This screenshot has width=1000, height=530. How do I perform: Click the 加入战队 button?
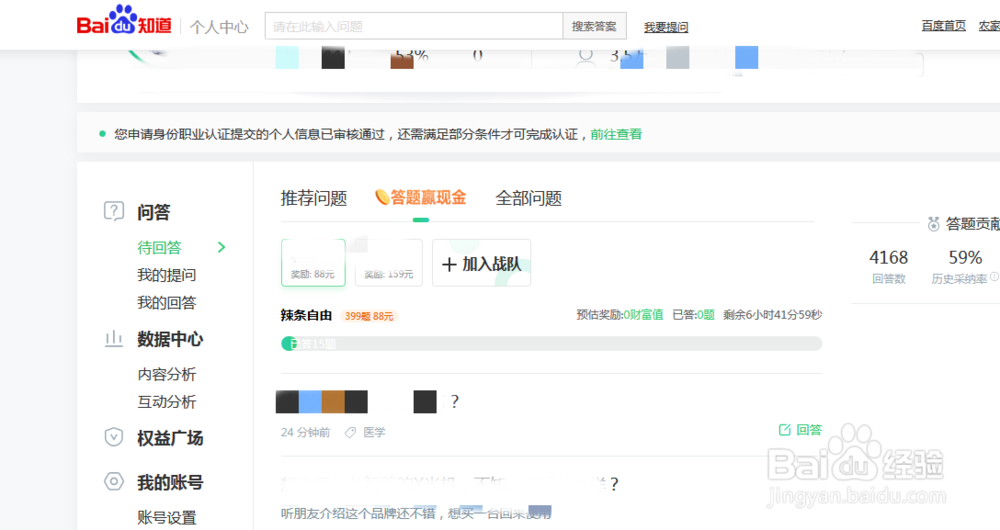(x=482, y=263)
